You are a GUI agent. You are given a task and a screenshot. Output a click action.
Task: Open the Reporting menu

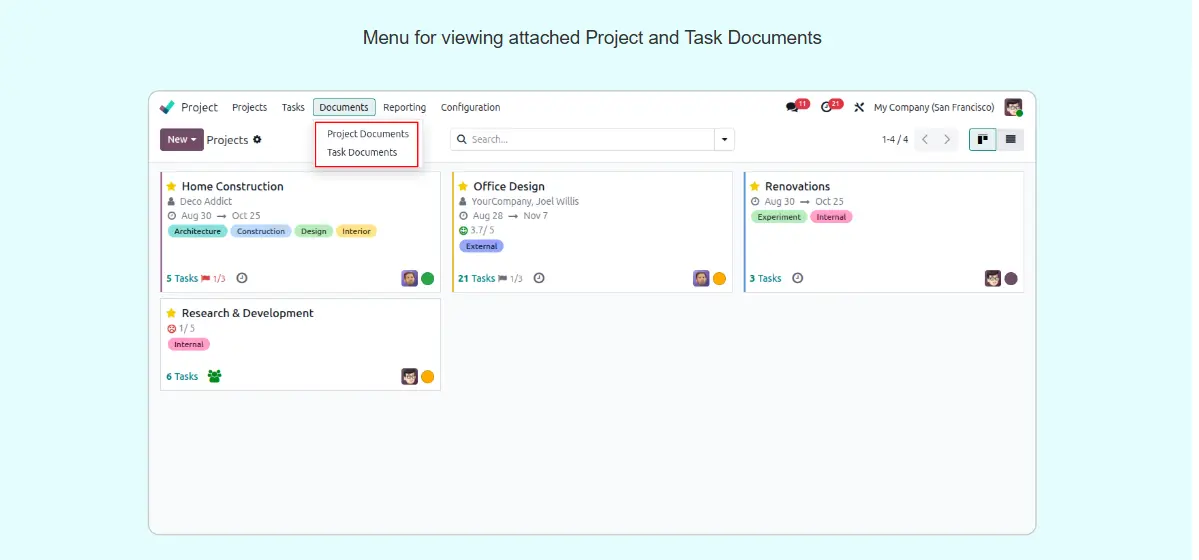[404, 107]
